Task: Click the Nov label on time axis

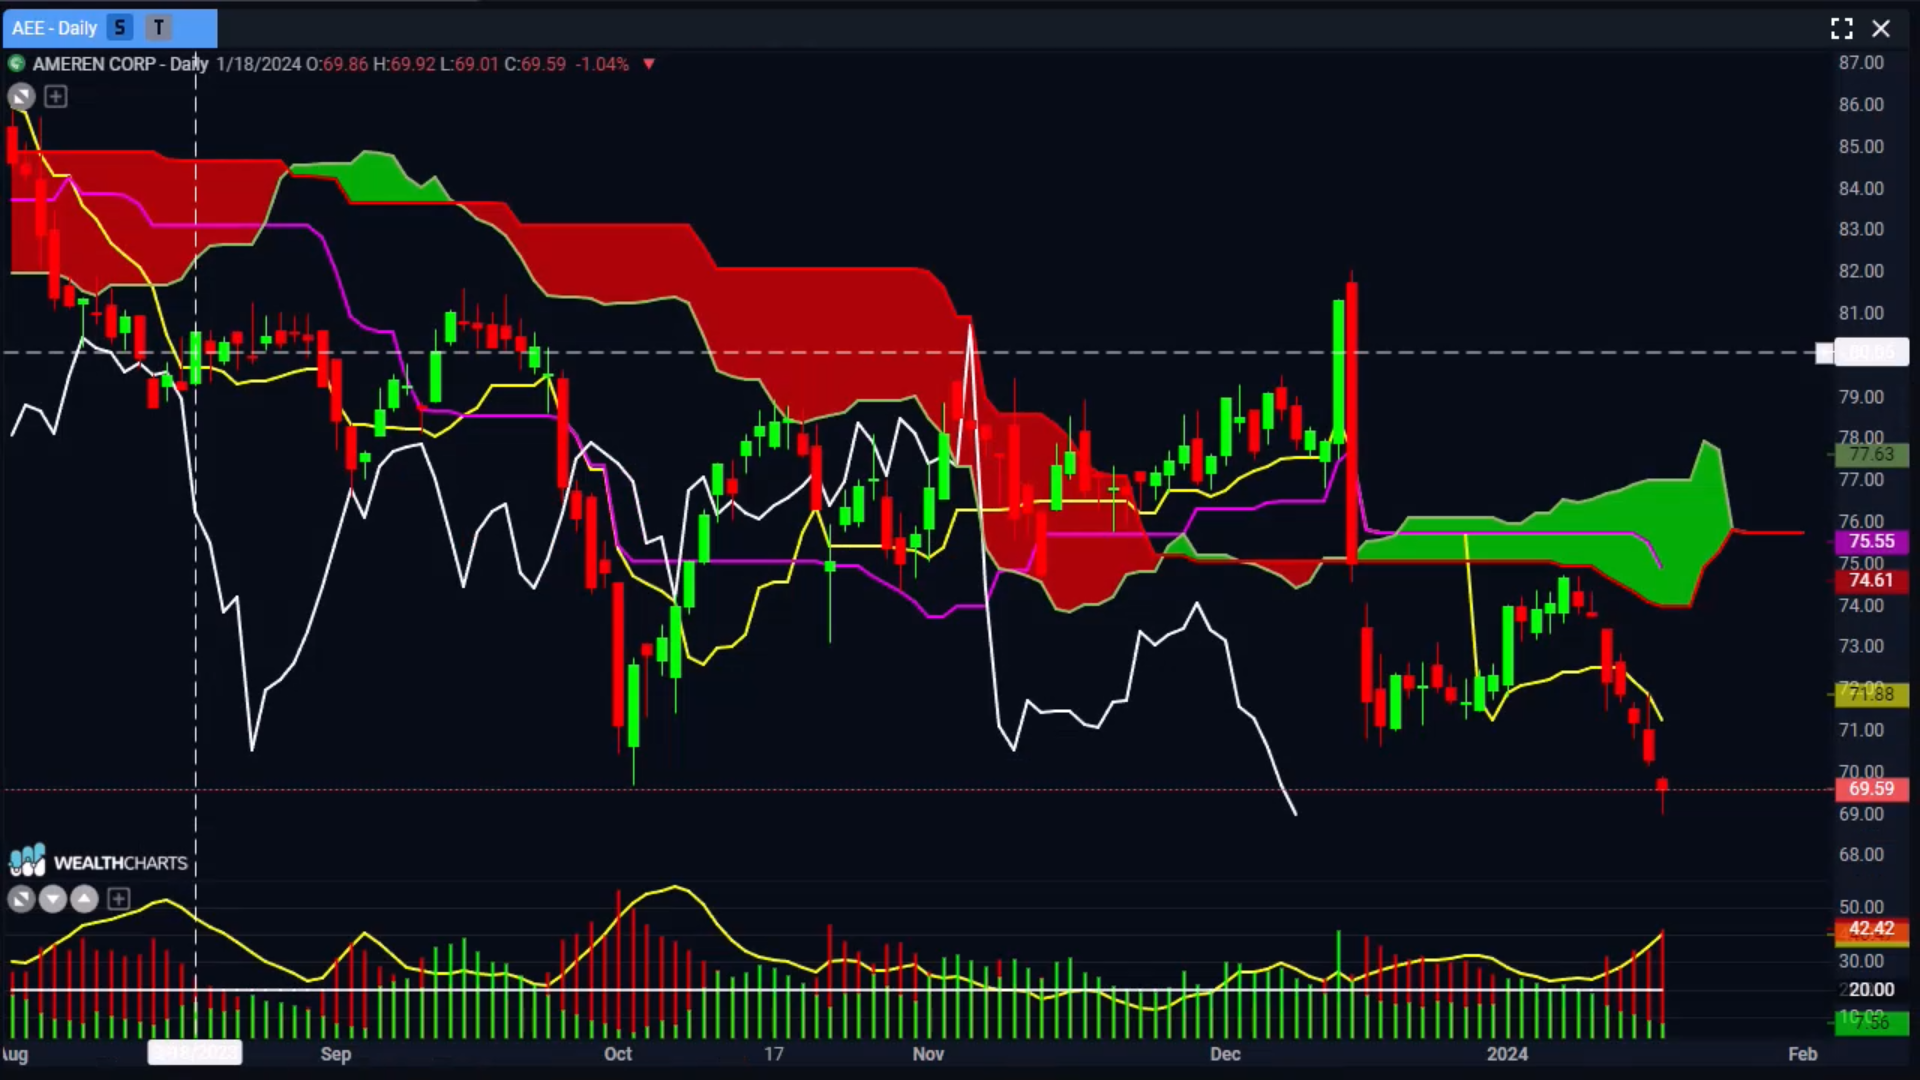Action: click(928, 1054)
